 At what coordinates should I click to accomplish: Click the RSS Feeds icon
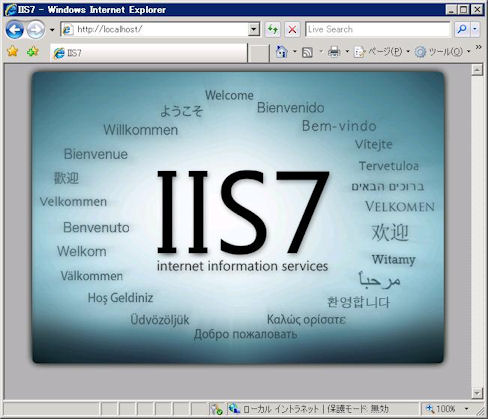307,52
